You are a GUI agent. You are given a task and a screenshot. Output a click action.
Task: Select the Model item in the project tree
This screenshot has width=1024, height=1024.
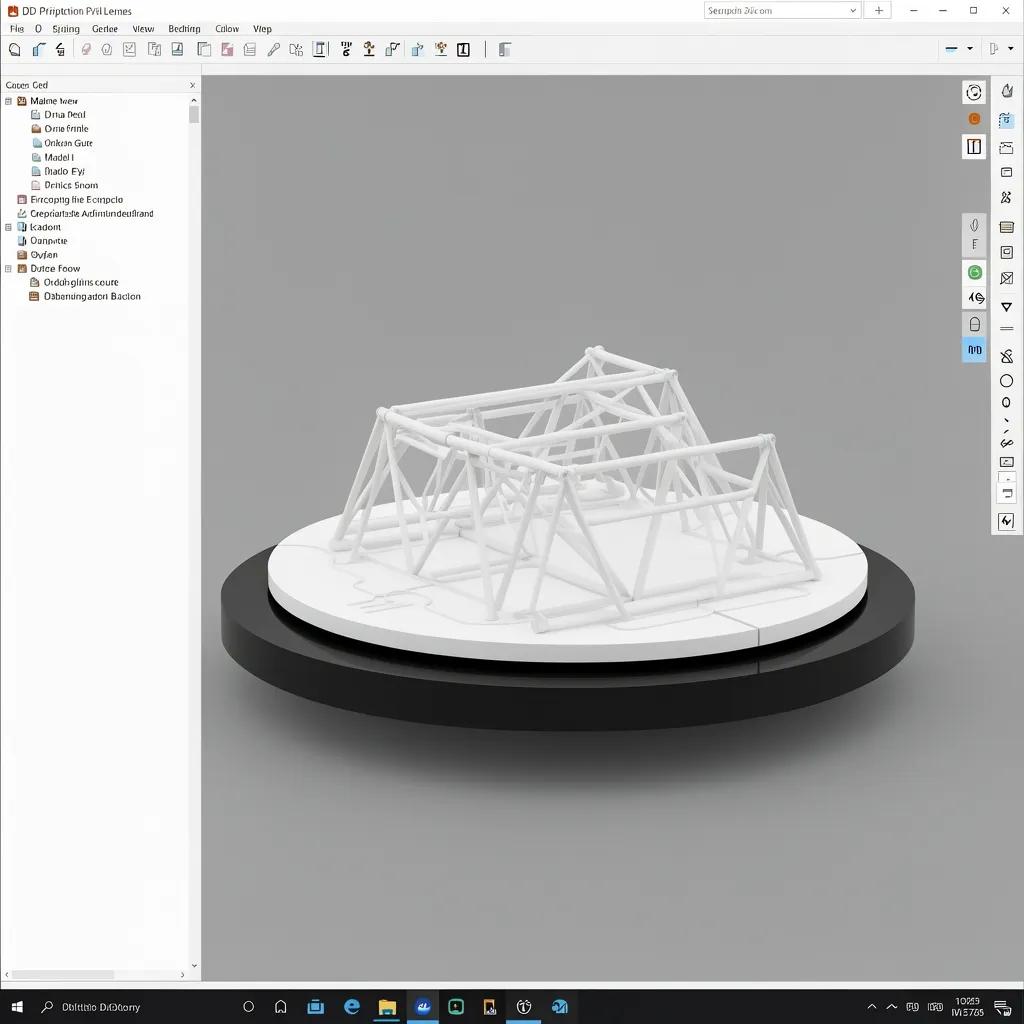point(58,157)
